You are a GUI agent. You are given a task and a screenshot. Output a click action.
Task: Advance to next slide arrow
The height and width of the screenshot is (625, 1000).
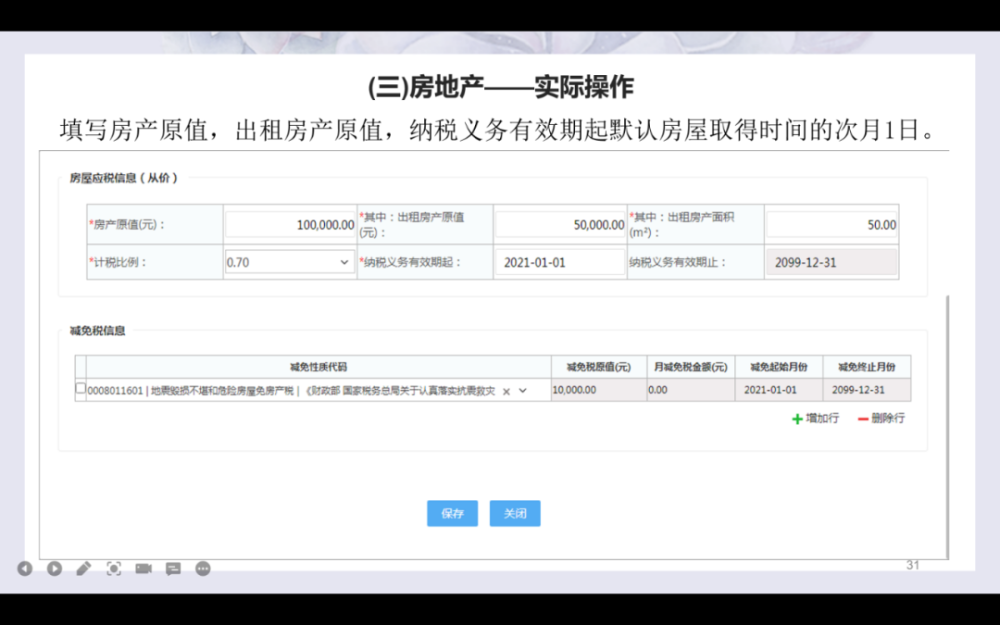click(54, 568)
